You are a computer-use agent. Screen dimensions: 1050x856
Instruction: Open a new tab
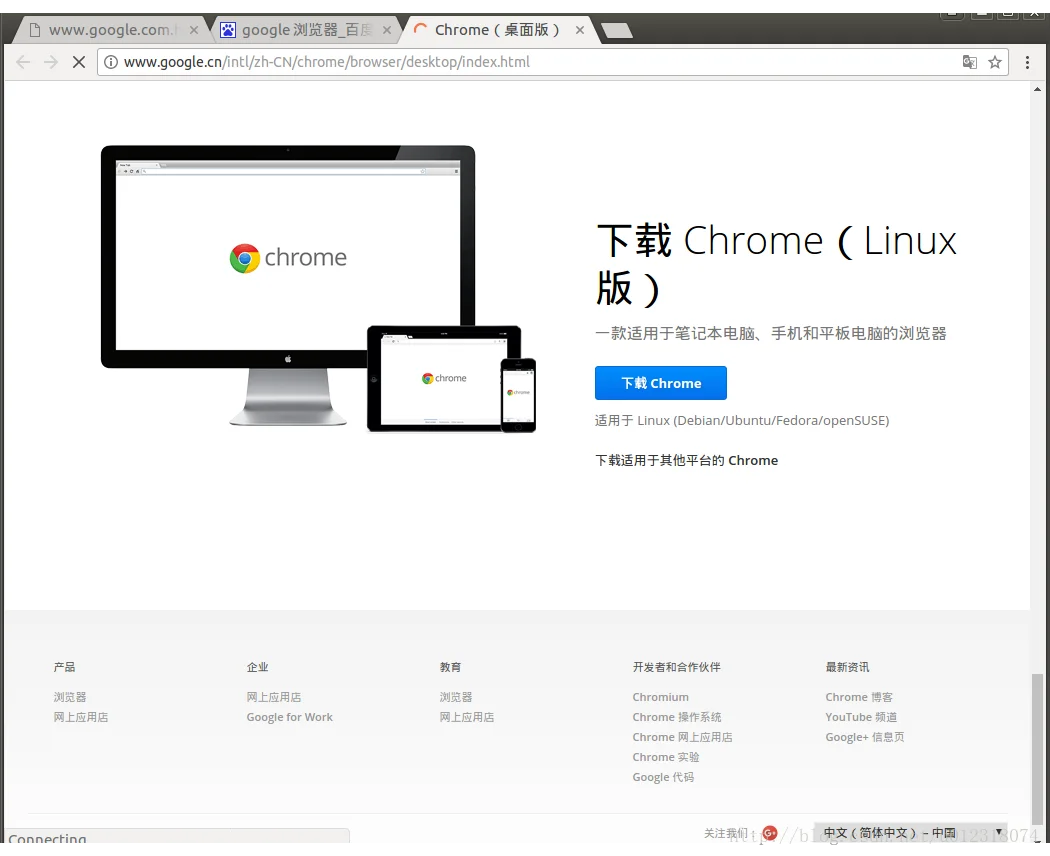point(617,30)
